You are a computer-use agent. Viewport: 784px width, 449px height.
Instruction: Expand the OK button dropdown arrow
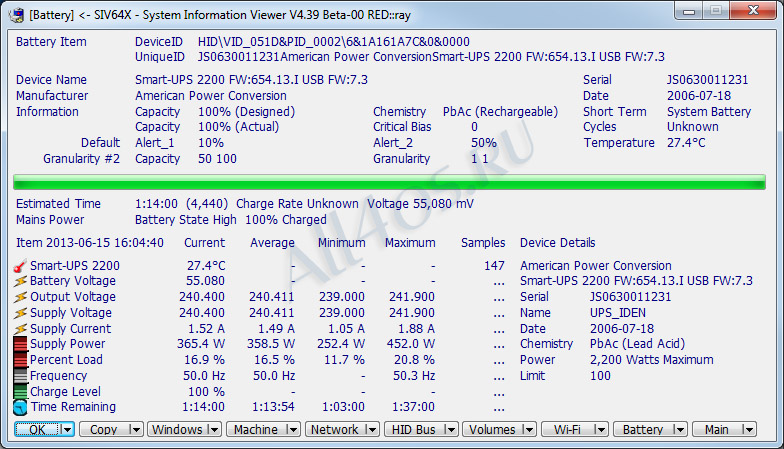coord(67,430)
